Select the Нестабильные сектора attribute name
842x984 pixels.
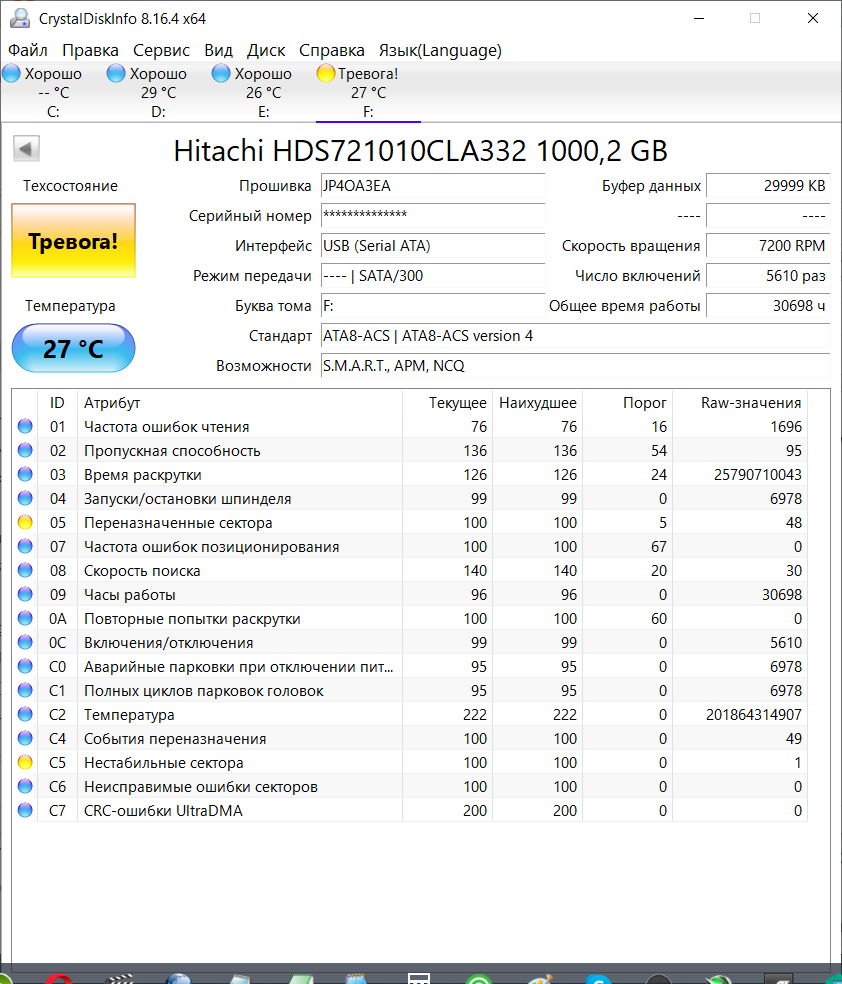164,762
